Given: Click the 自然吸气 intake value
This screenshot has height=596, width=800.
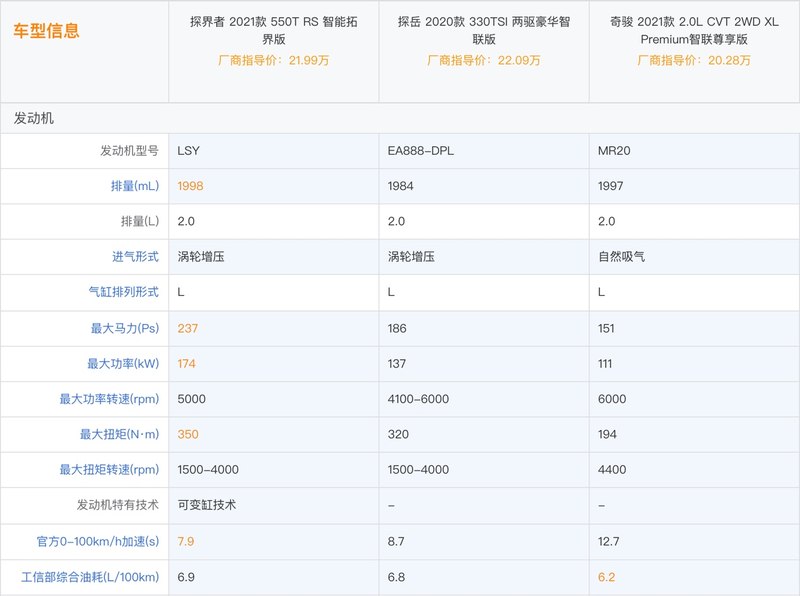Looking at the screenshot, I should click(621, 257).
